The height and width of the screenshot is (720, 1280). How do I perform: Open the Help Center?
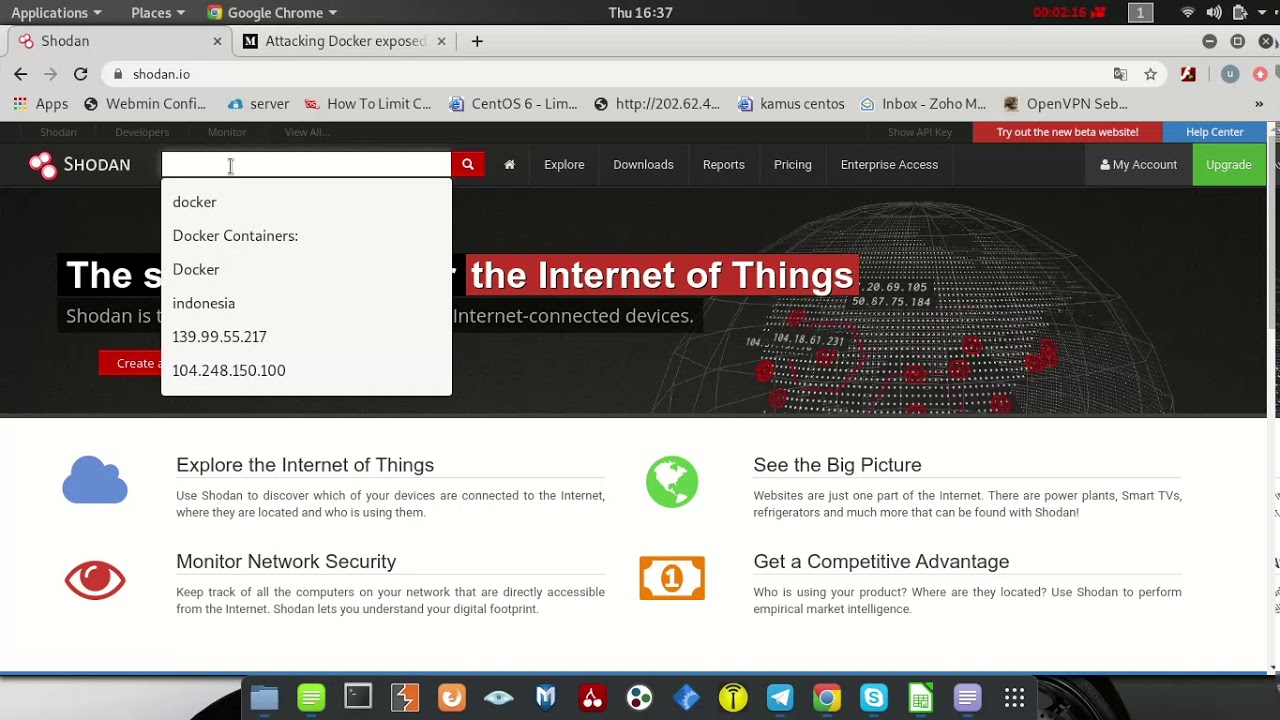tap(1214, 132)
